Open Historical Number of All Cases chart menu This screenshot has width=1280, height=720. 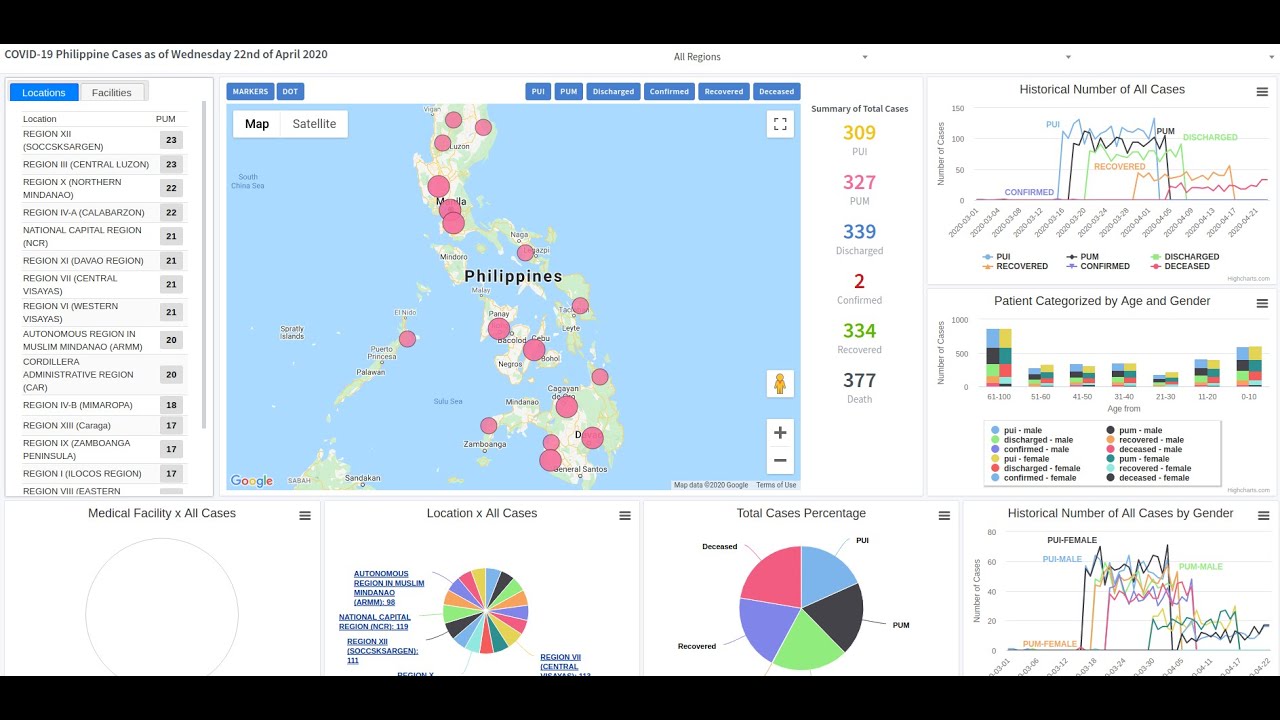tap(1262, 92)
